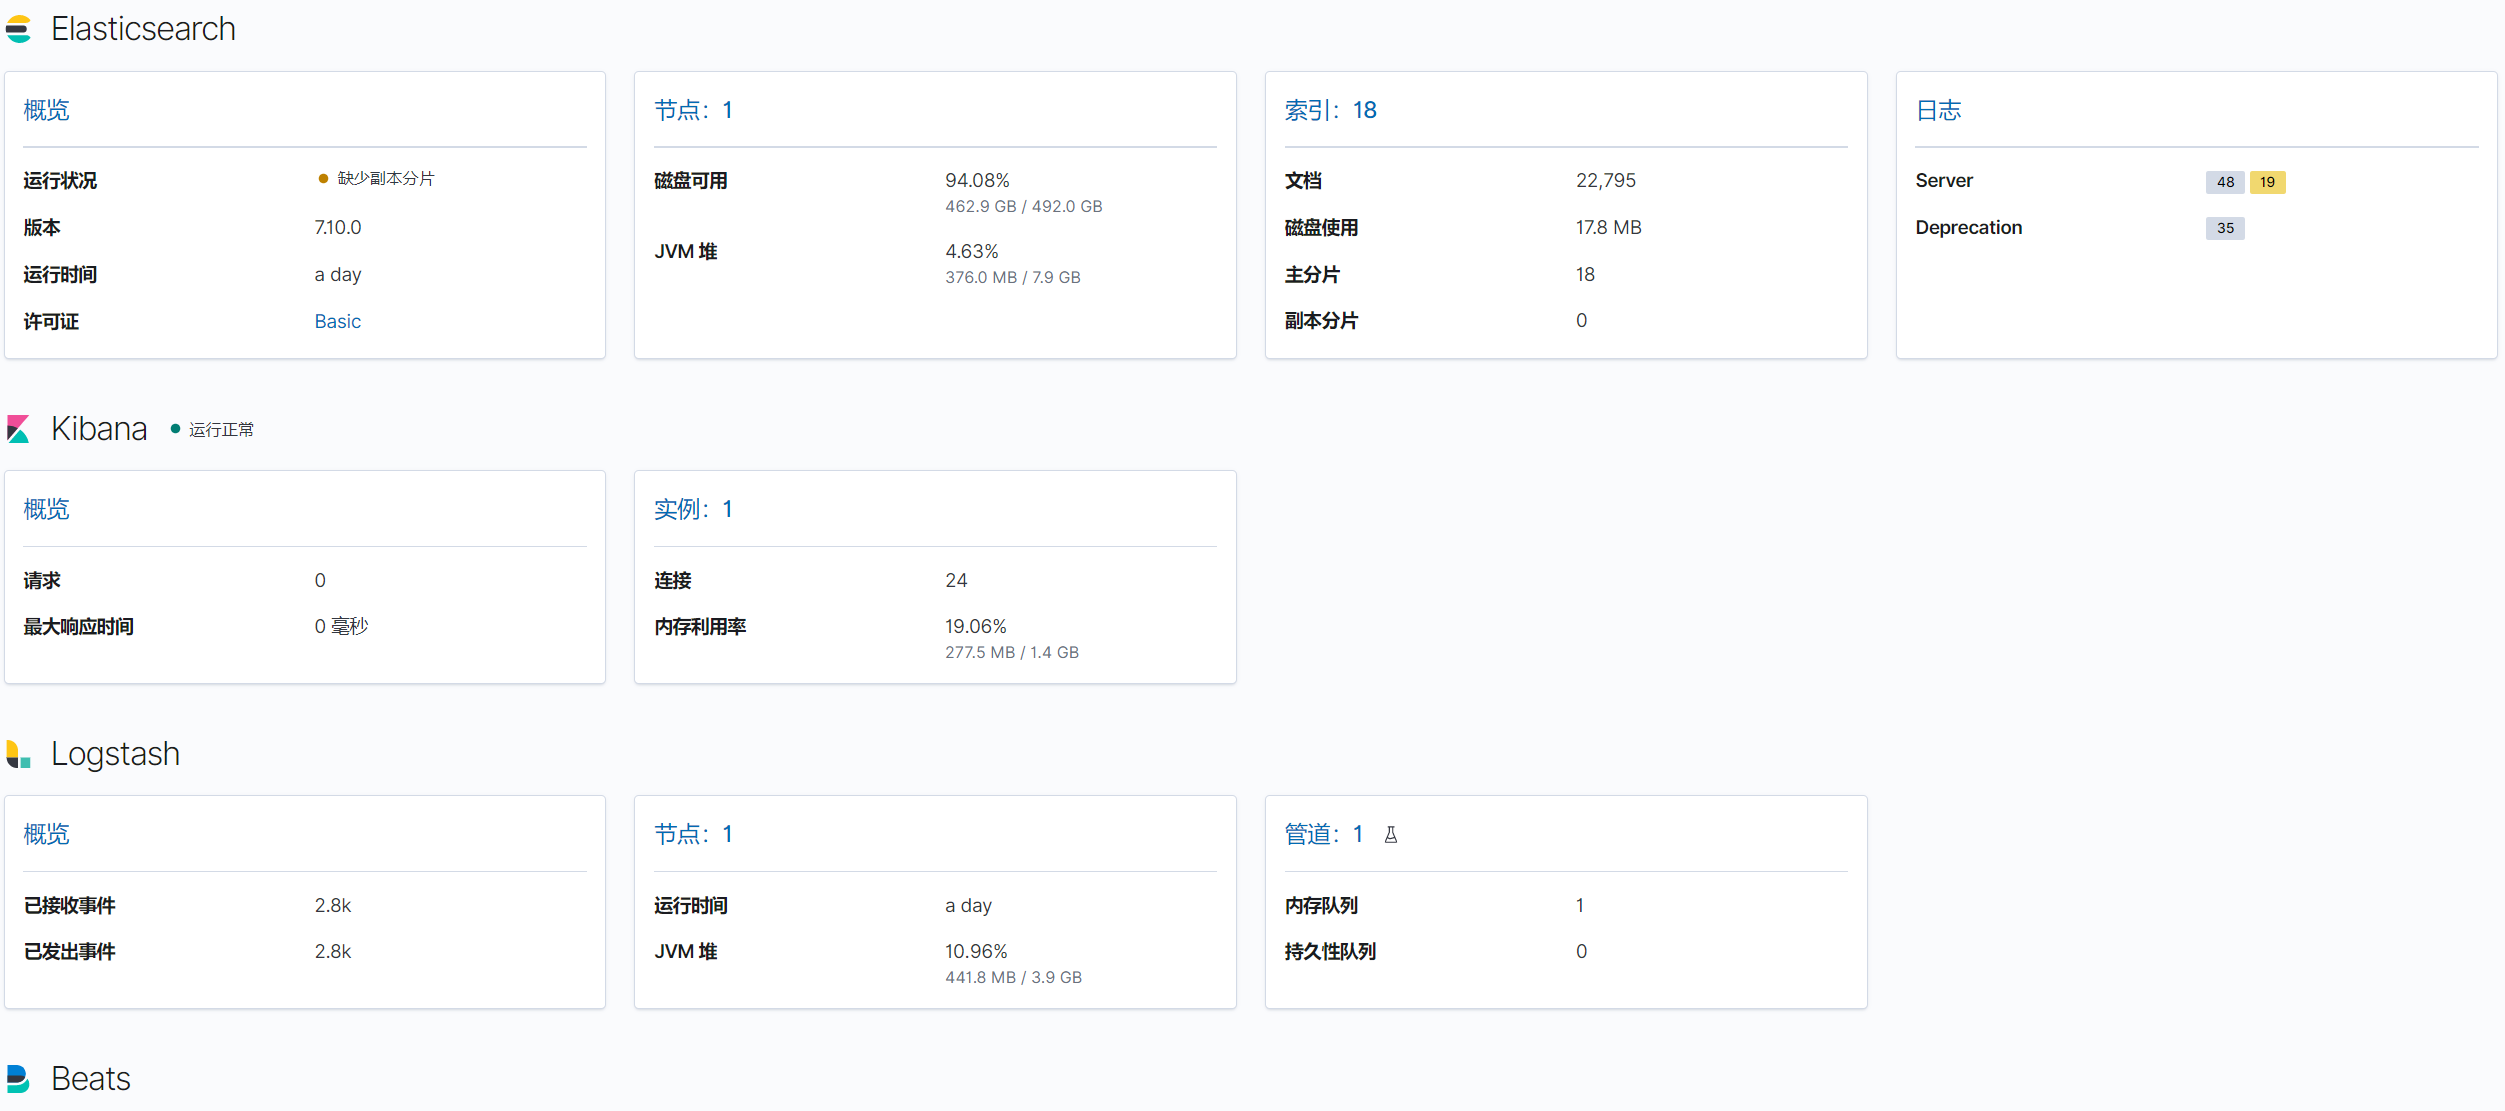Screen dimensions: 2505x1111
Task: Open the 索引: 18 indices link
Action: 1330,110
